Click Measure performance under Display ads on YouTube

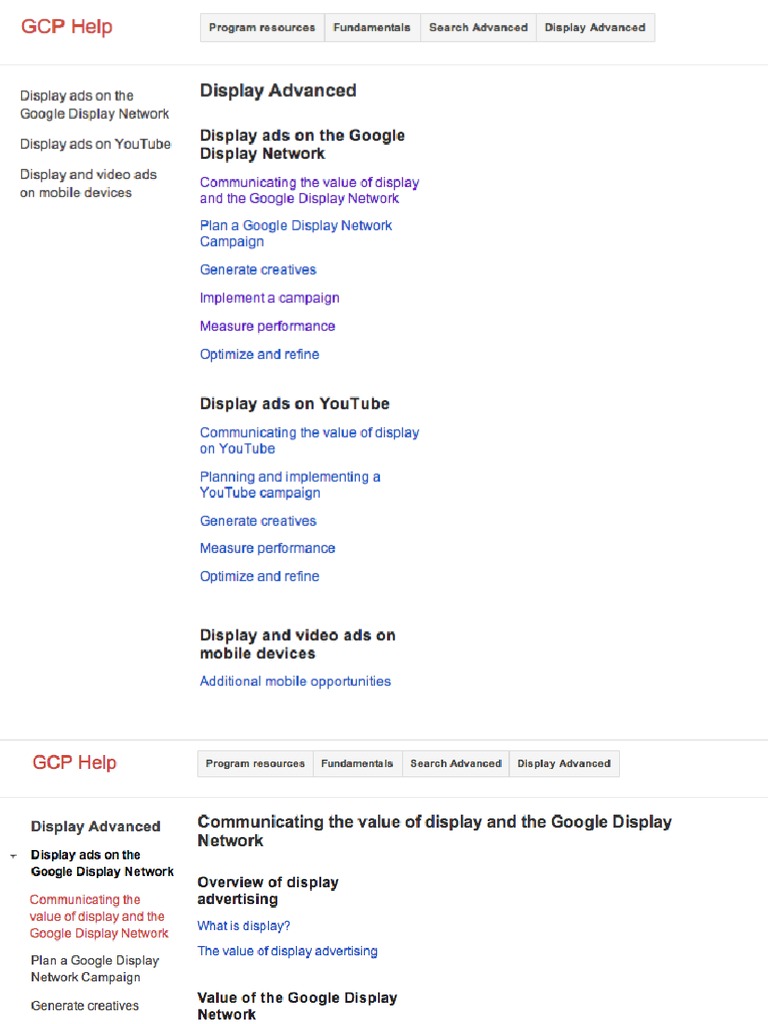[x=267, y=548]
